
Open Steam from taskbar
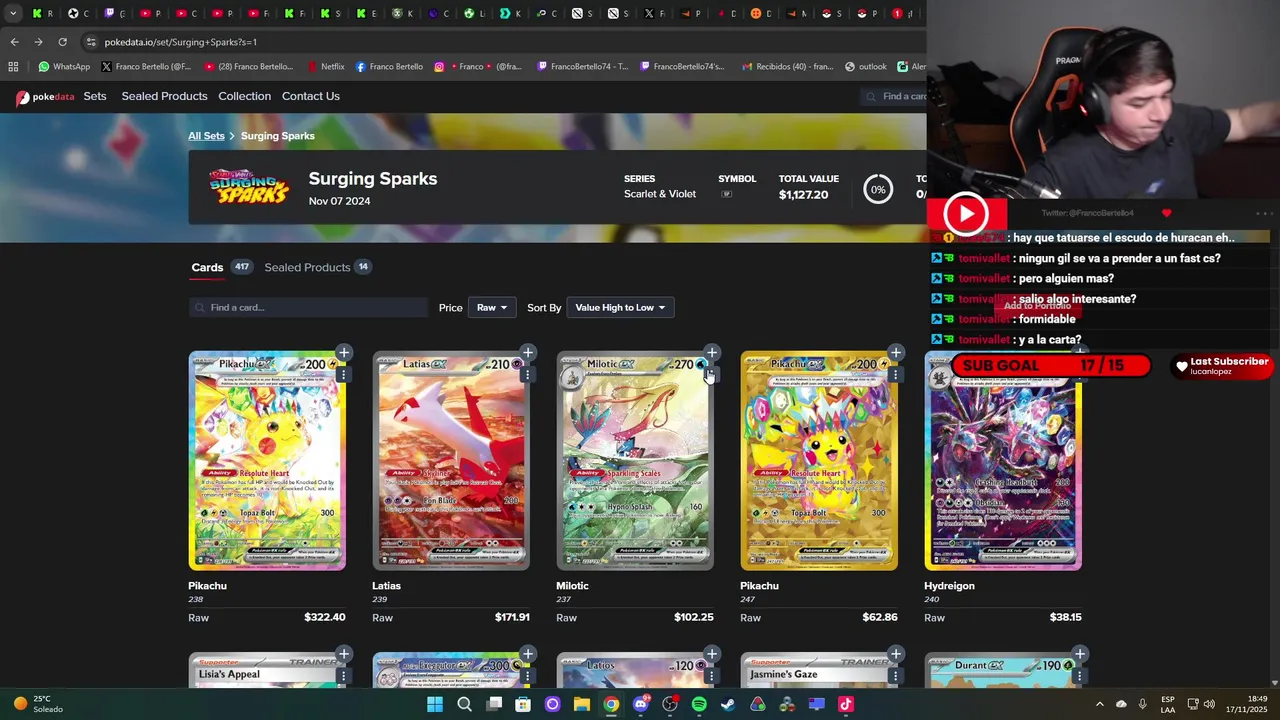point(728,704)
